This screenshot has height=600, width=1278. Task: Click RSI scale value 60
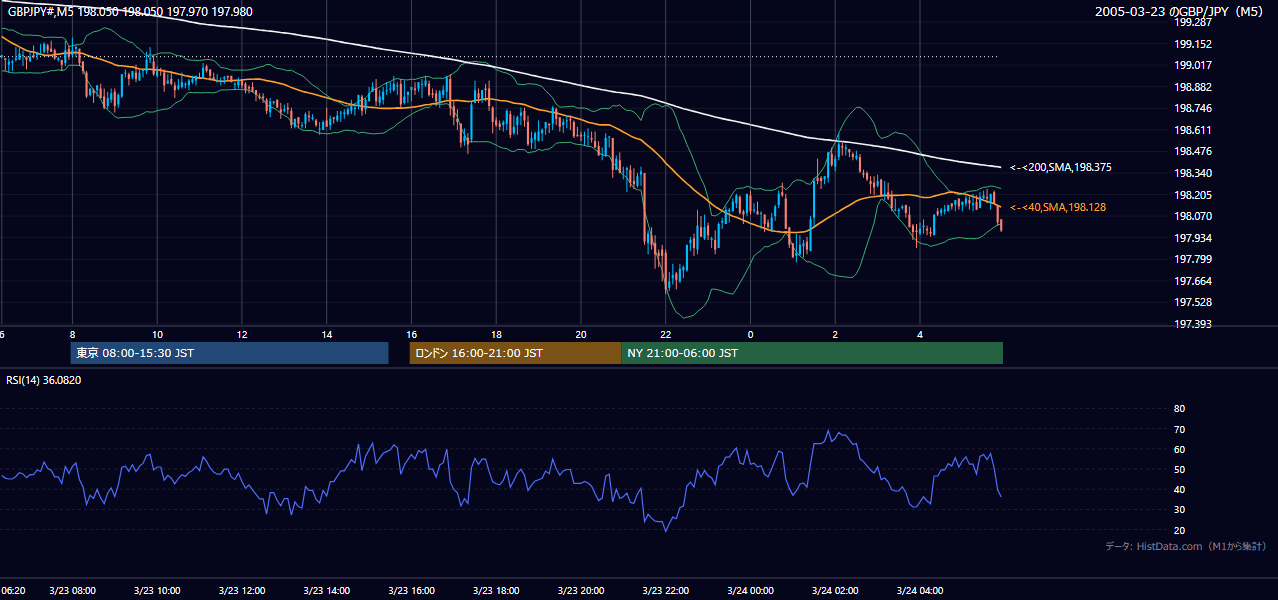click(1179, 449)
